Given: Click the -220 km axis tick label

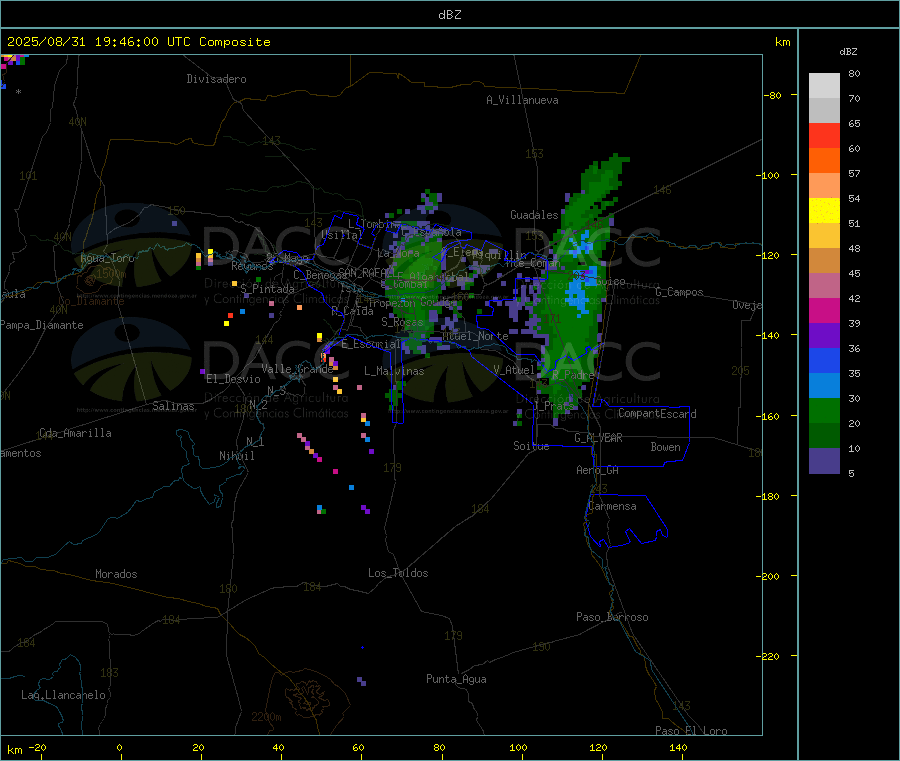Looking at the screenshot, I should [x=770, y=656].
